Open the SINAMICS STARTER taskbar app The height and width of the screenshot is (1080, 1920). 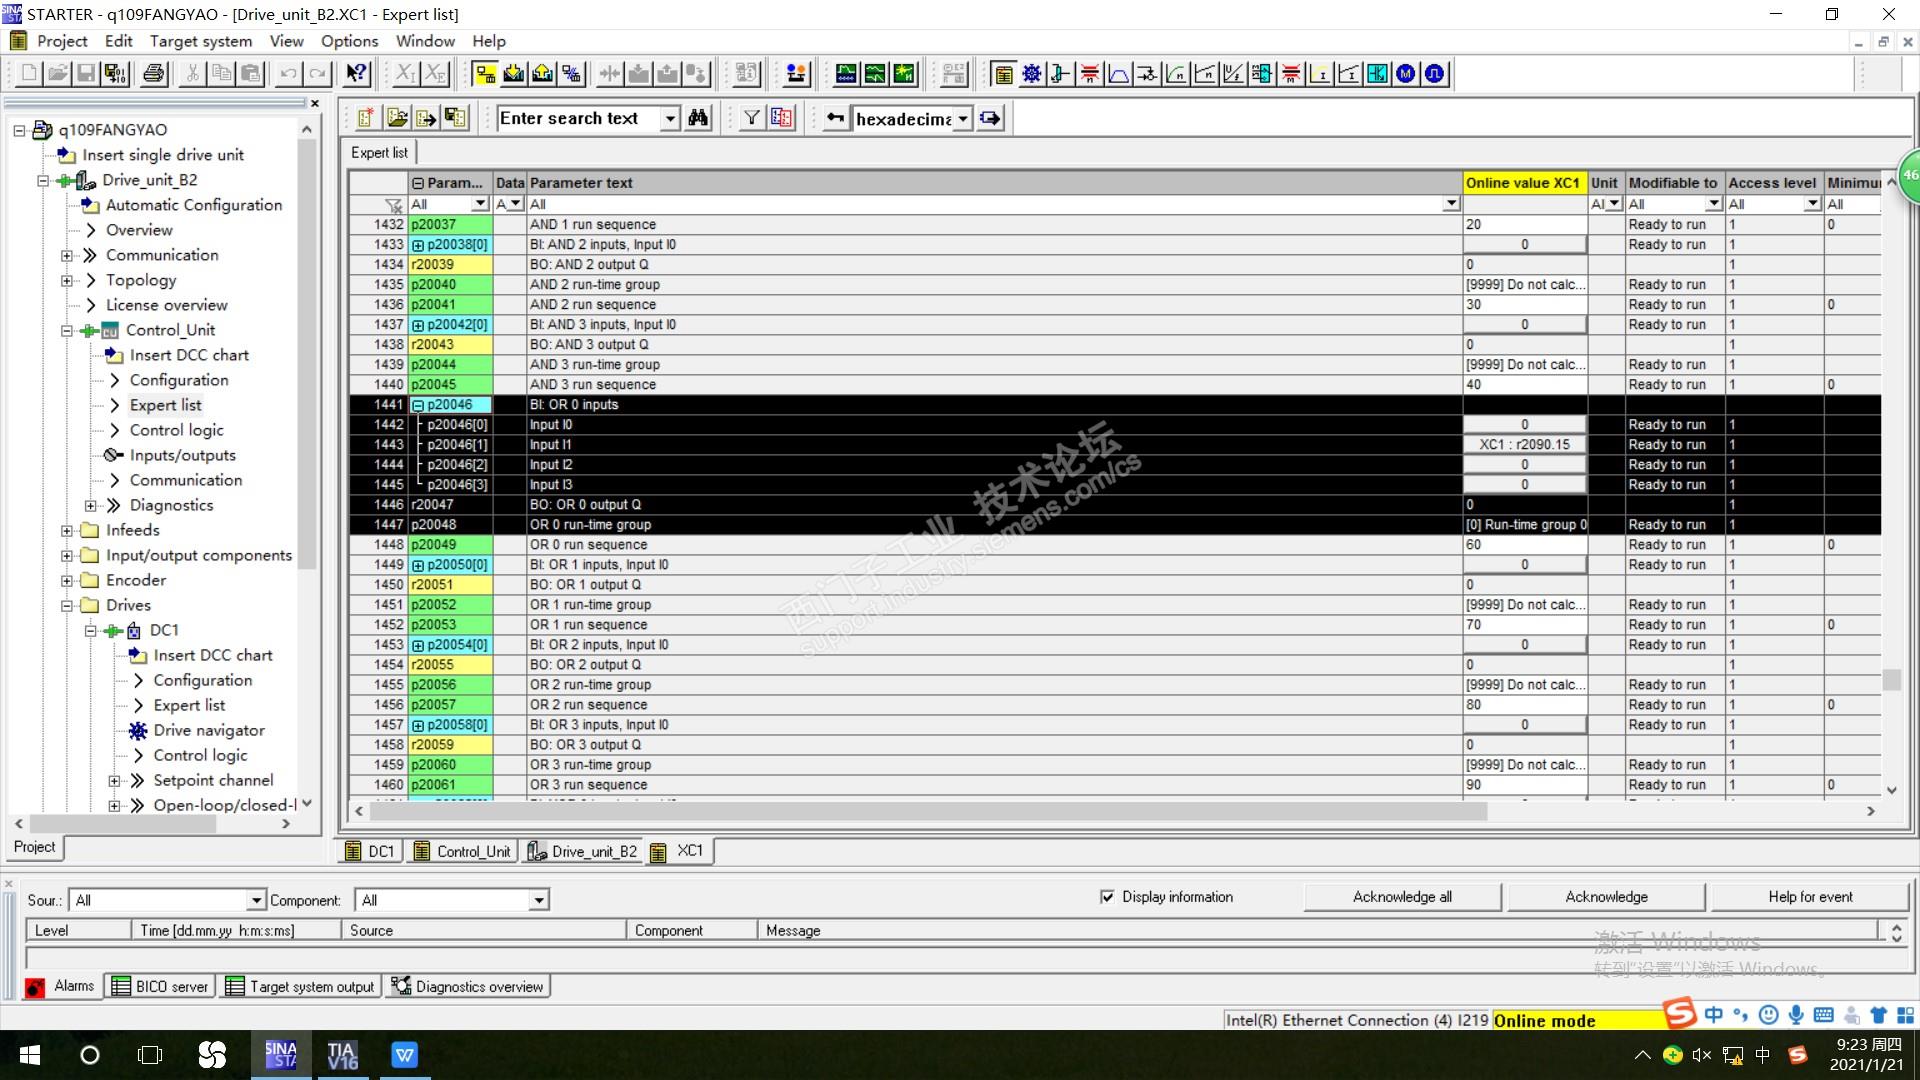[x=280, y=1055]
